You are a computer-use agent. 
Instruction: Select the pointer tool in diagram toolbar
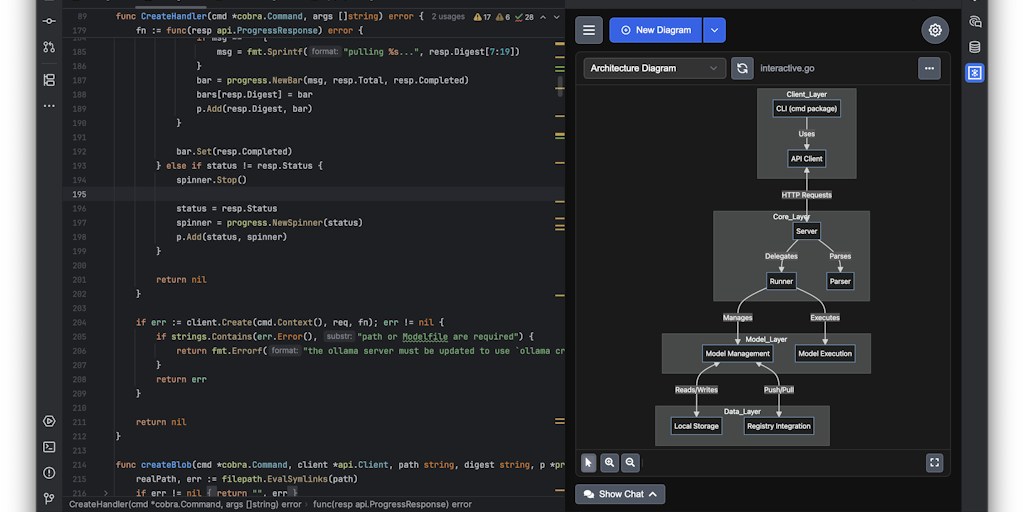tap(589, 462)
